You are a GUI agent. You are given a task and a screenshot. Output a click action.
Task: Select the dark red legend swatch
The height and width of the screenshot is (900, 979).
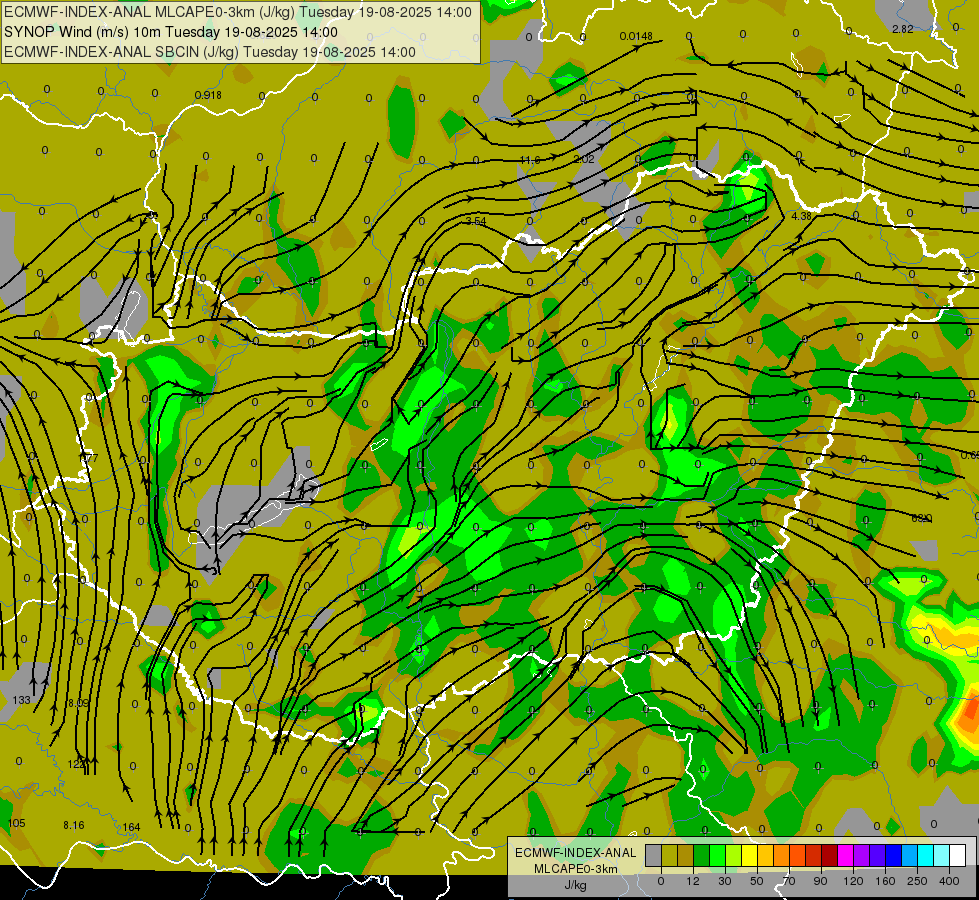829,855
